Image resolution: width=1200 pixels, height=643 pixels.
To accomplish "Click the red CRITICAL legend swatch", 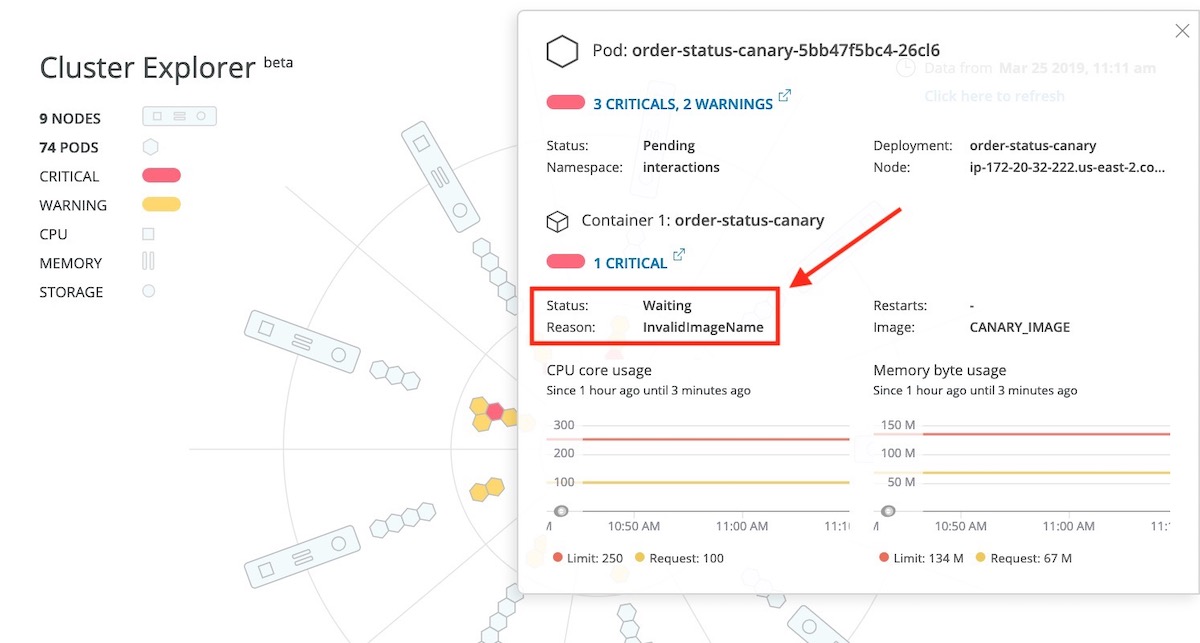I will click(161, 176).
